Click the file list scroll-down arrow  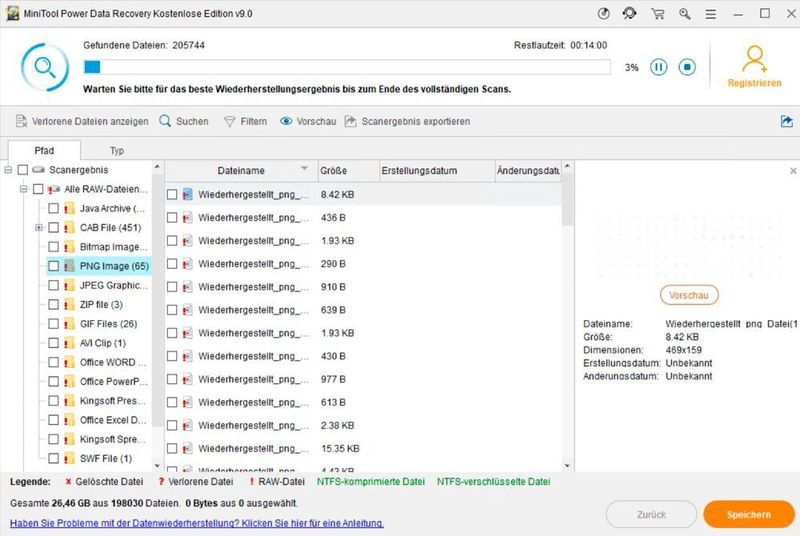[x=567, y=466]
